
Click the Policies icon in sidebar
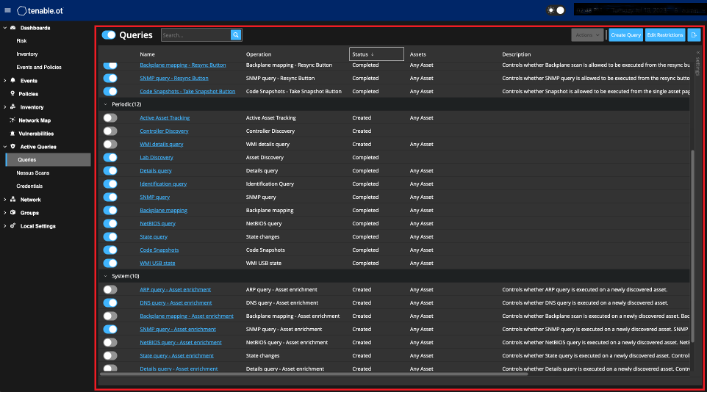pyautogui.click(x=13, y=94)
